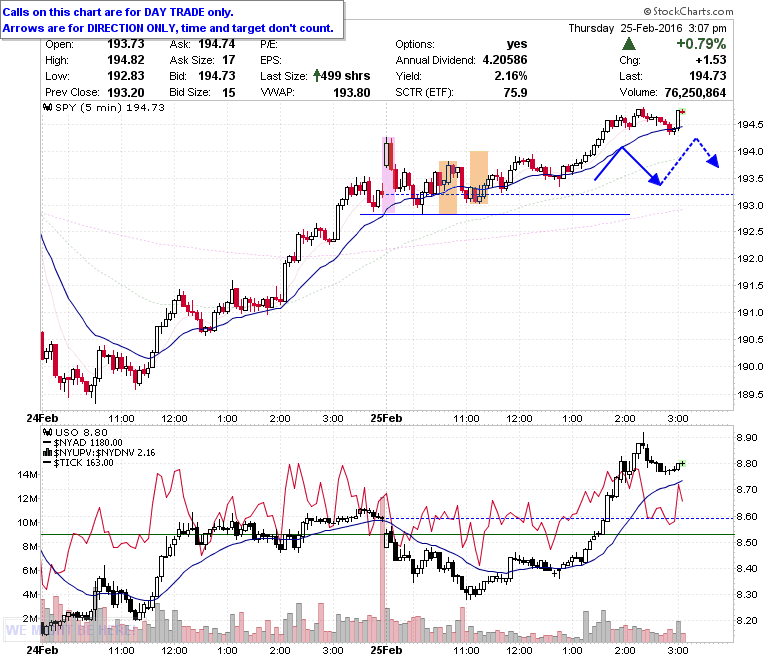
Task: Click the 194.5 price axis label
Action: [x=750, y=124]
